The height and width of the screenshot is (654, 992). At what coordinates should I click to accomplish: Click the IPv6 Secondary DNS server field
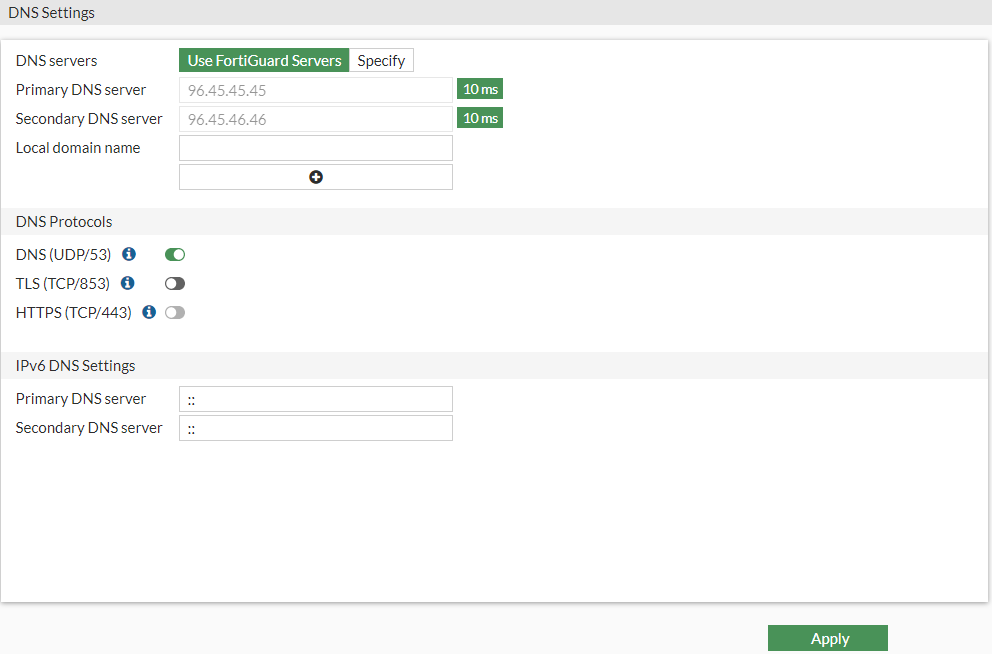pos(316,428)
